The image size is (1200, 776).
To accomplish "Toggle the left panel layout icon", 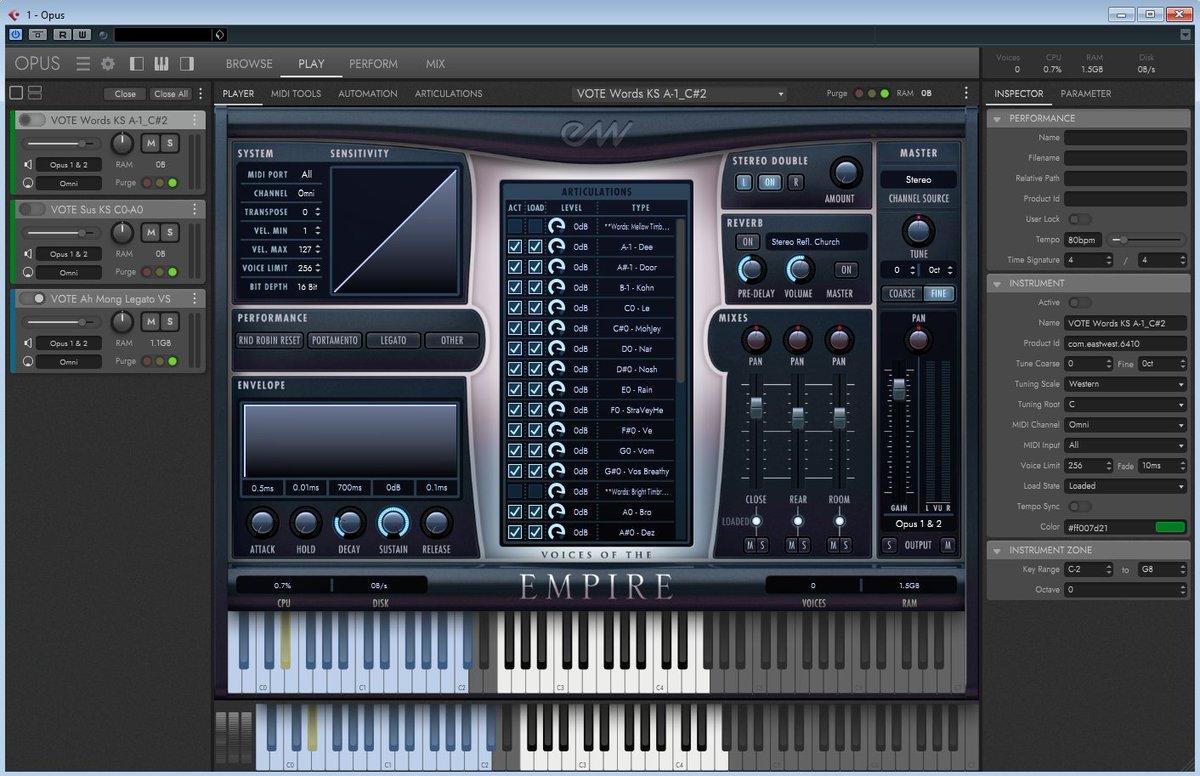I will click(x=136, y=64).
